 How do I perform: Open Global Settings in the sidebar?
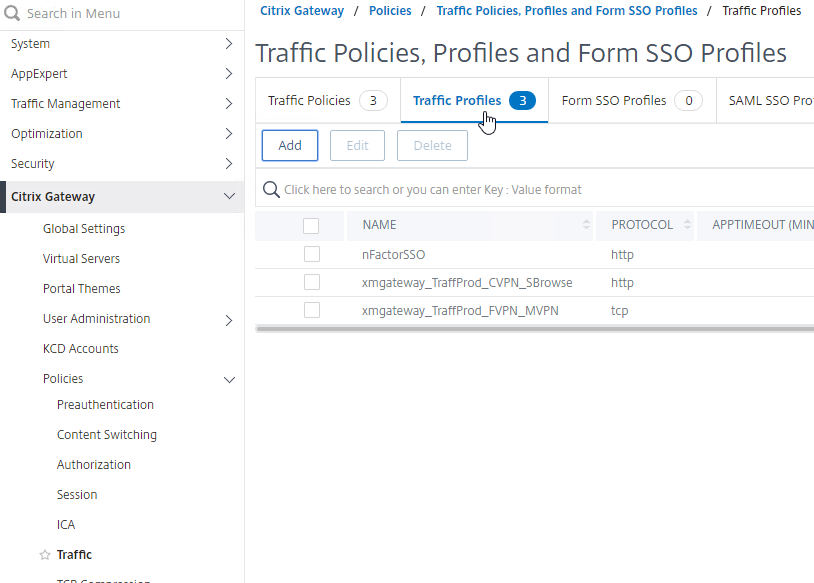pyautogui.click(x=84, y=229)
